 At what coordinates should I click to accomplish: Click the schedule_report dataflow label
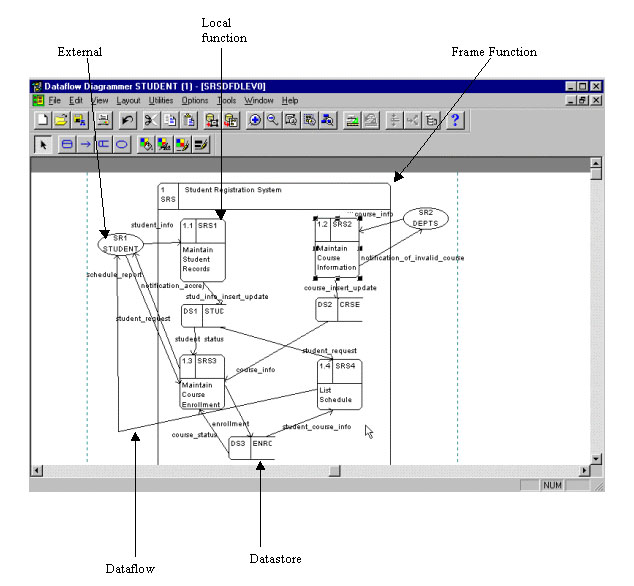tap(114, 275)
